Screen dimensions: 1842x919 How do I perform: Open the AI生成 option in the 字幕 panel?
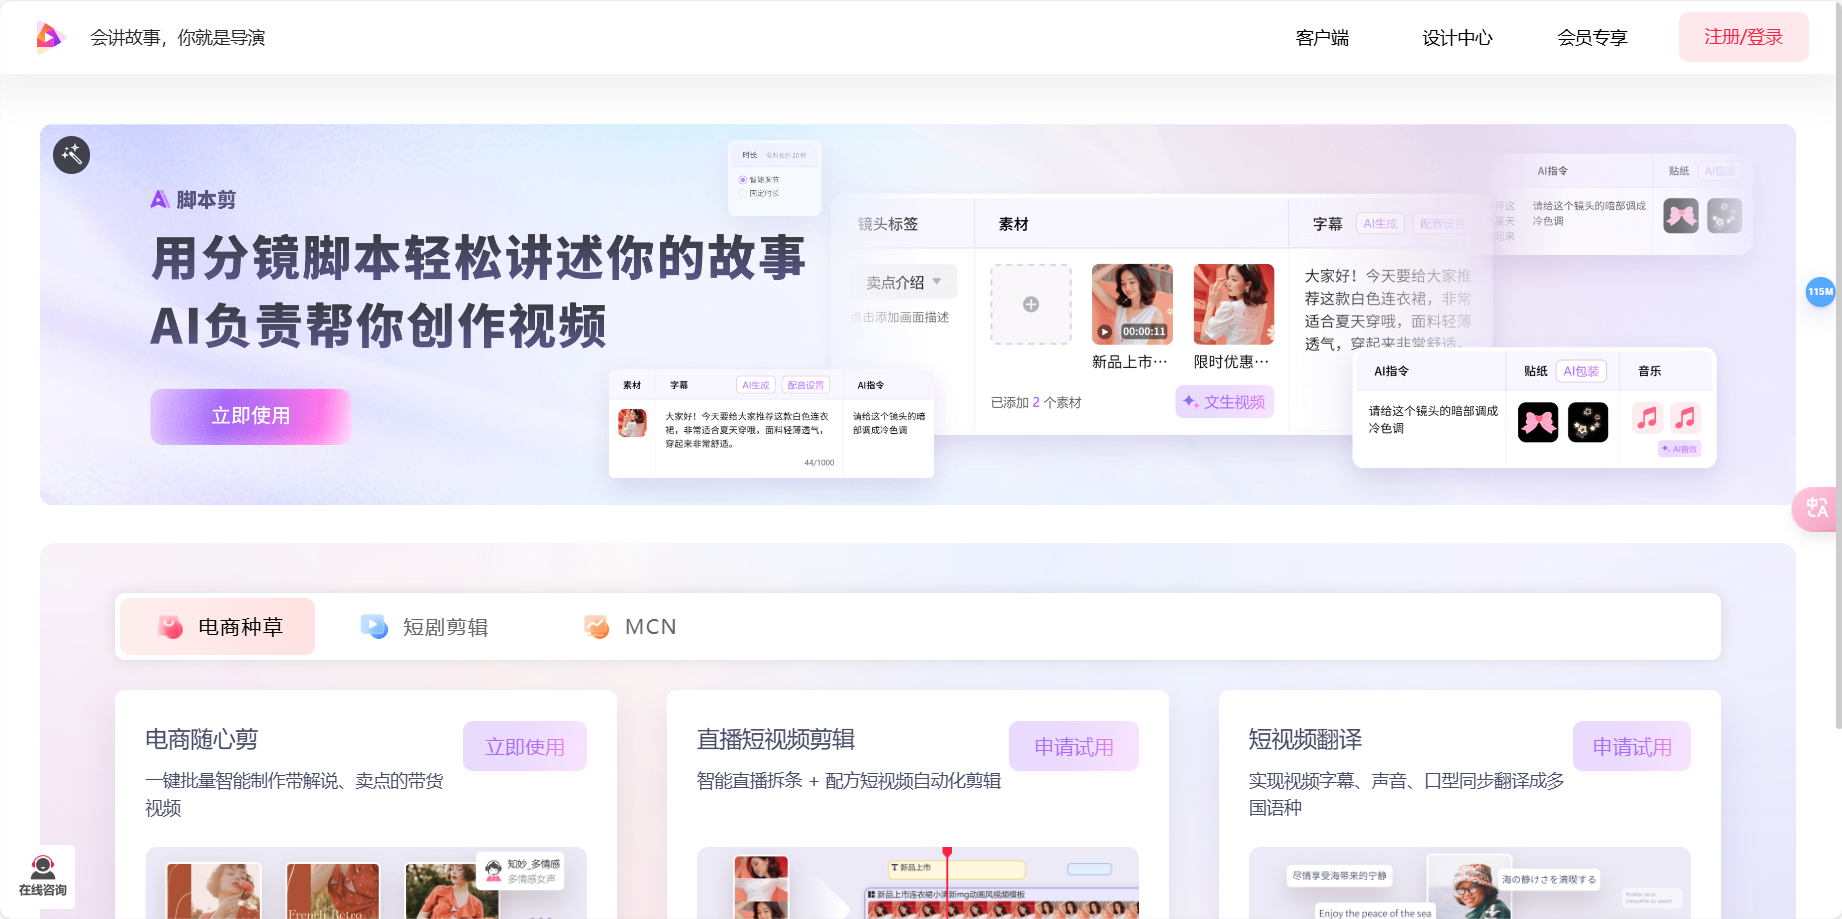pyautogui.click(x=1380, y=223)
